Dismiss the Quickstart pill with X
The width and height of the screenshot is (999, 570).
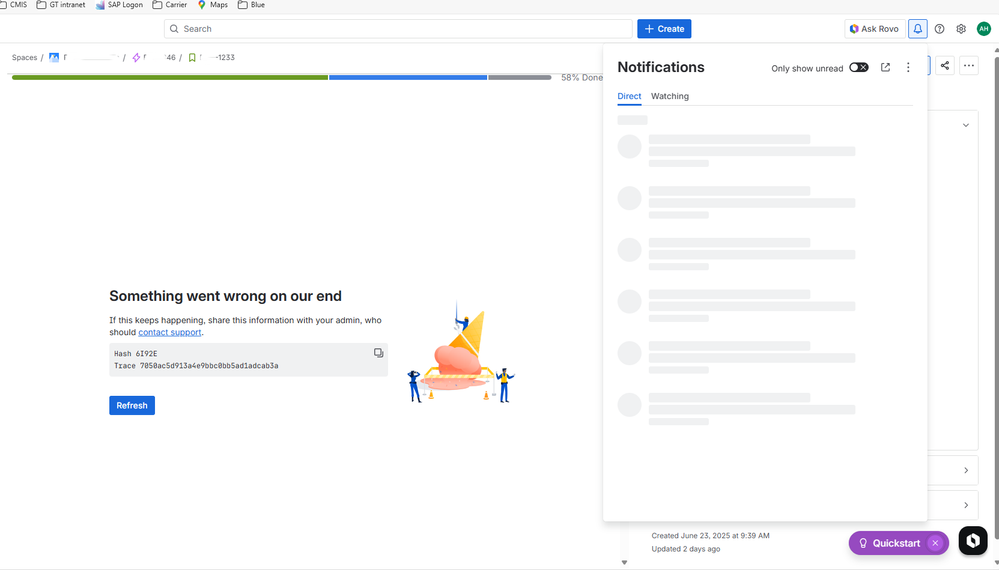pyautogui.click(x=934, y=543)
